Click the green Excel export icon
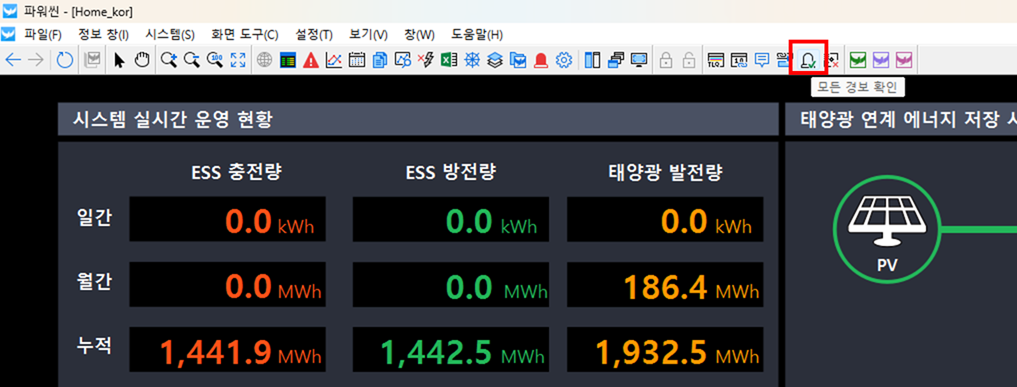This screenshot has height=387, width=1017. (449, 60)
